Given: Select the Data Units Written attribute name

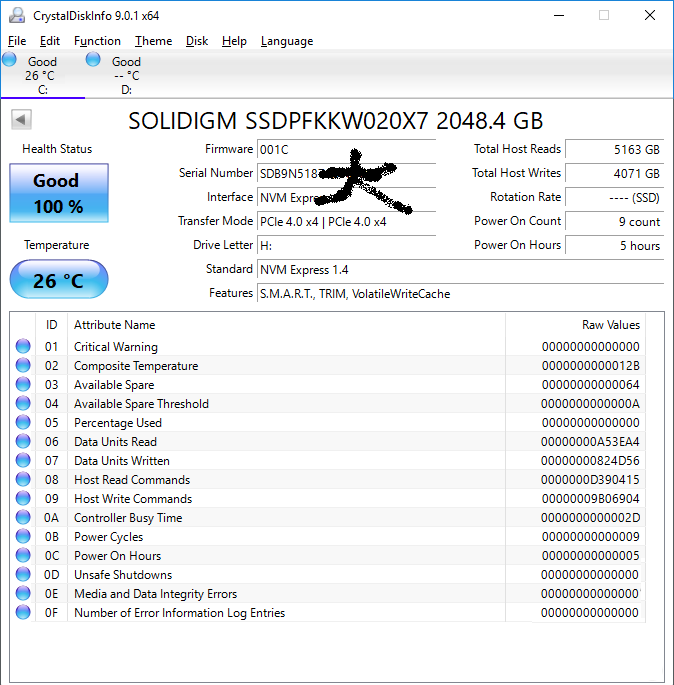Looking at the screenshot, I should pos(122,460).
